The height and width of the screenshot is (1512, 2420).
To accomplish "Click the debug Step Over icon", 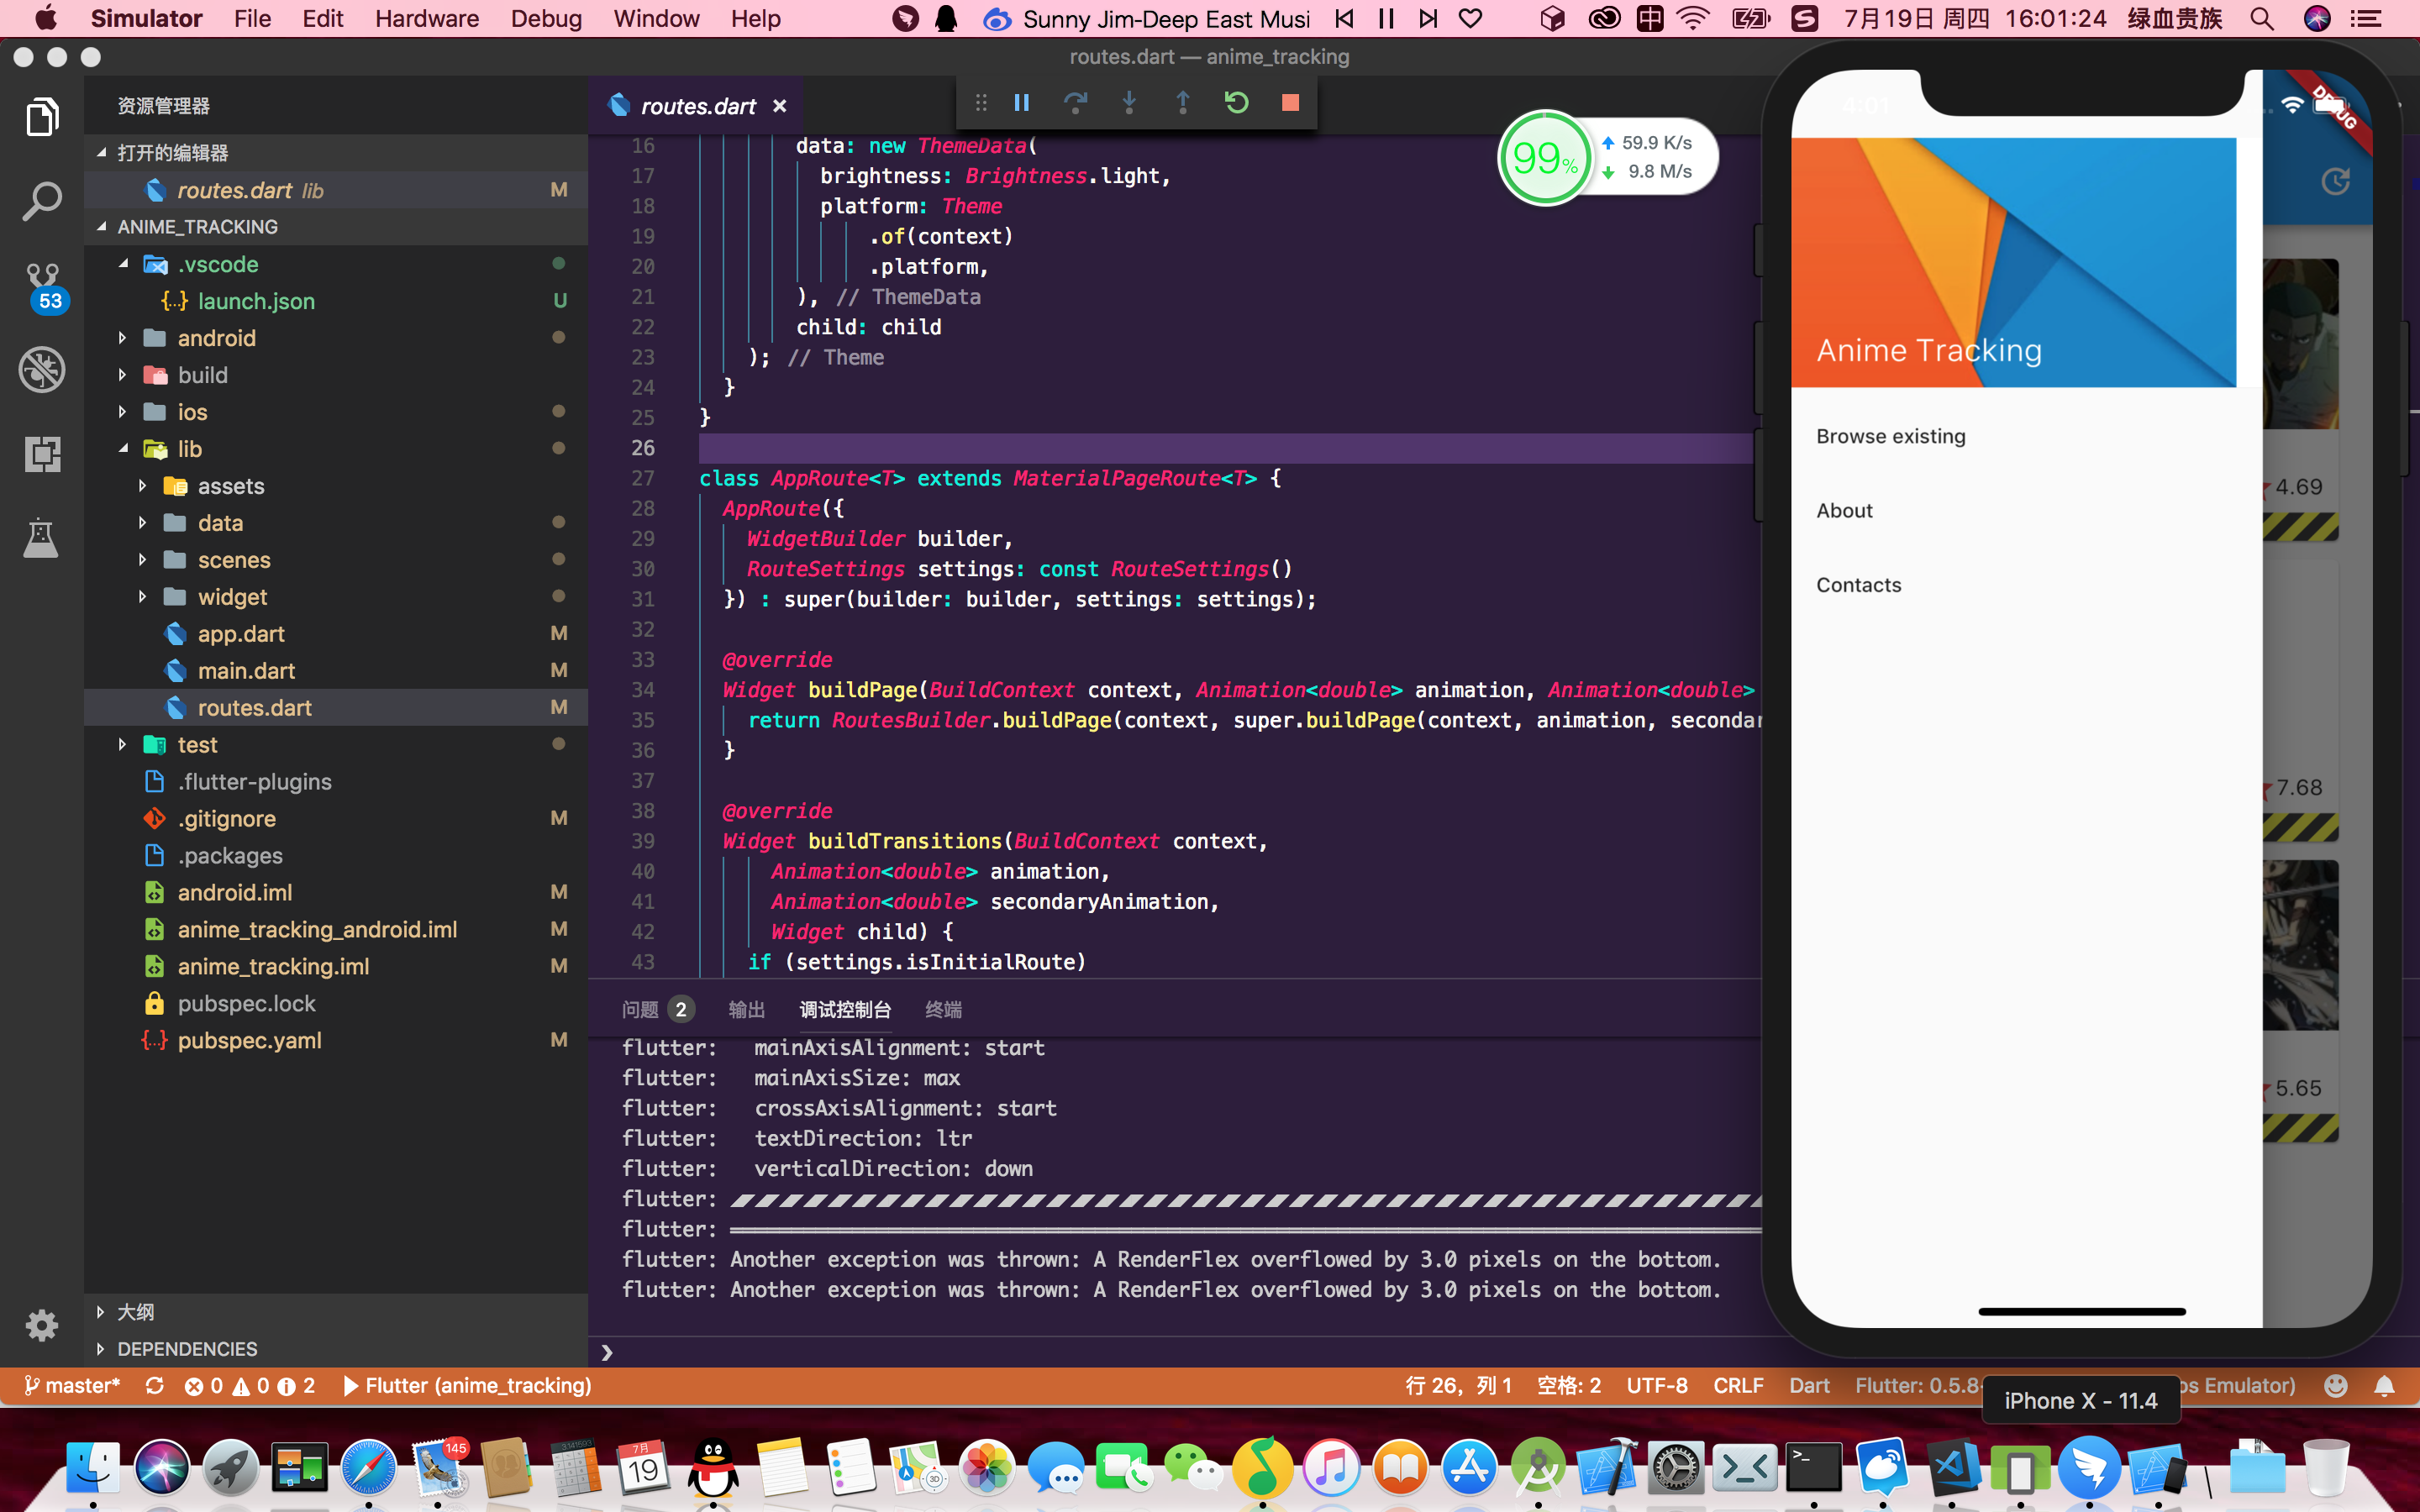I will 1075,103.
